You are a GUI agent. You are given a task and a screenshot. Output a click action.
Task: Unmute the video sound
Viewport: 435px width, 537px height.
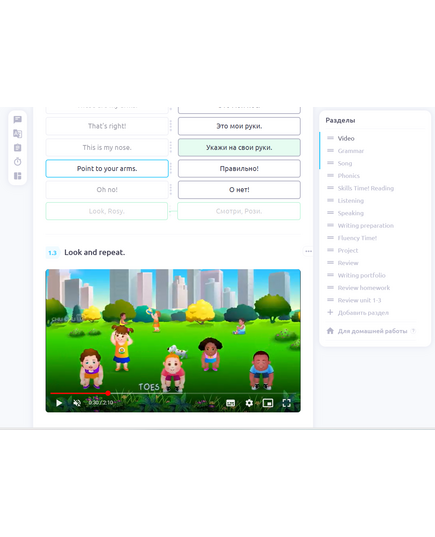[x=77, y=403]
